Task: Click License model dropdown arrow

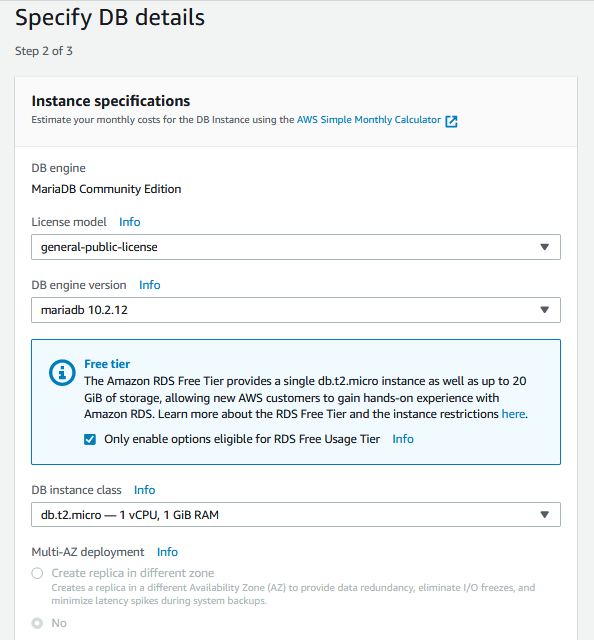Action: (x=544, y=247)
